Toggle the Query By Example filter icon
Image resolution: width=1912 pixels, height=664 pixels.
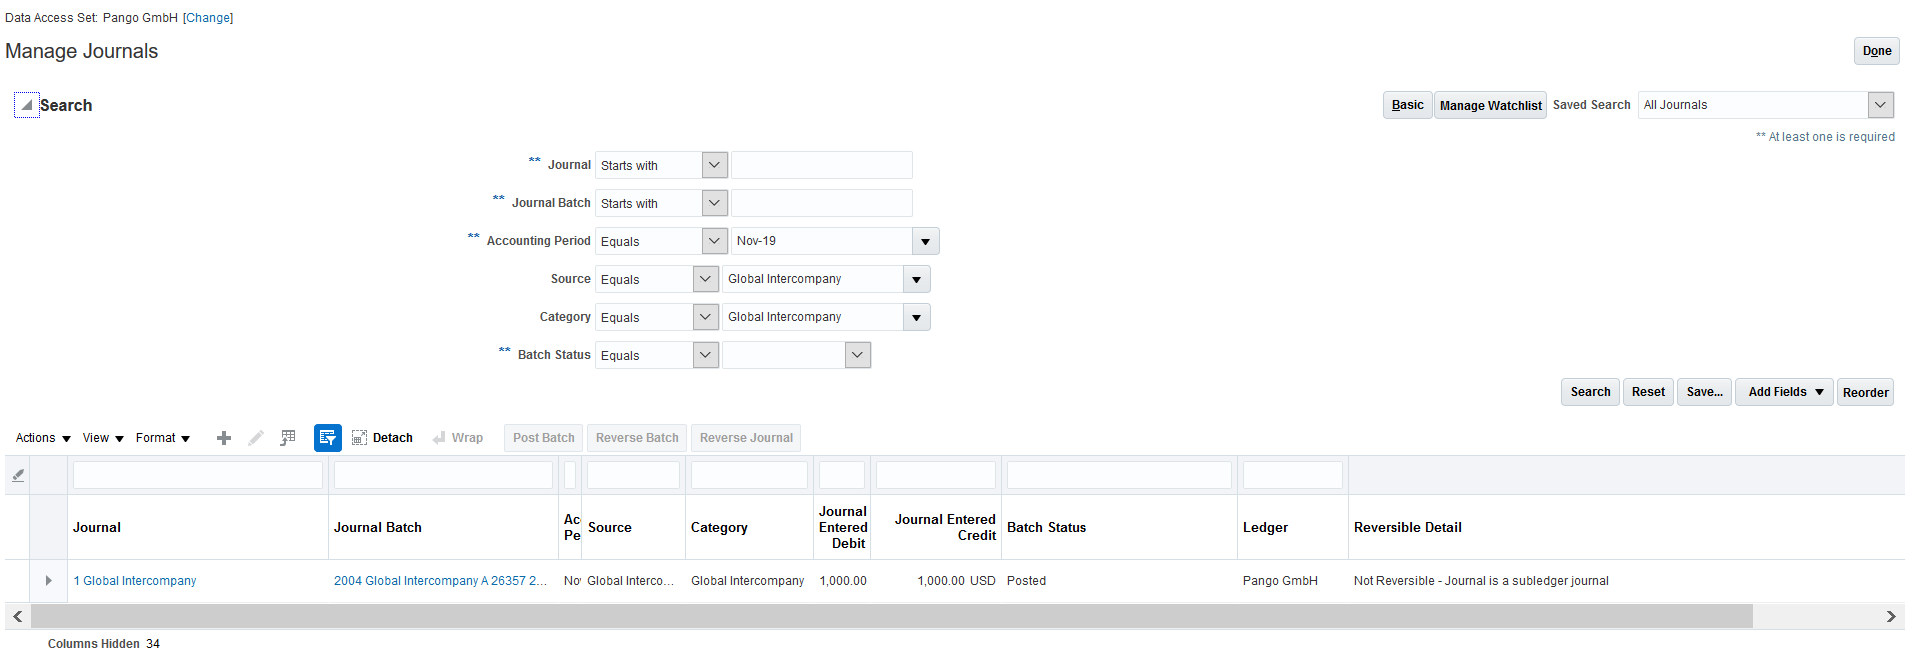(x=327, y=438)
